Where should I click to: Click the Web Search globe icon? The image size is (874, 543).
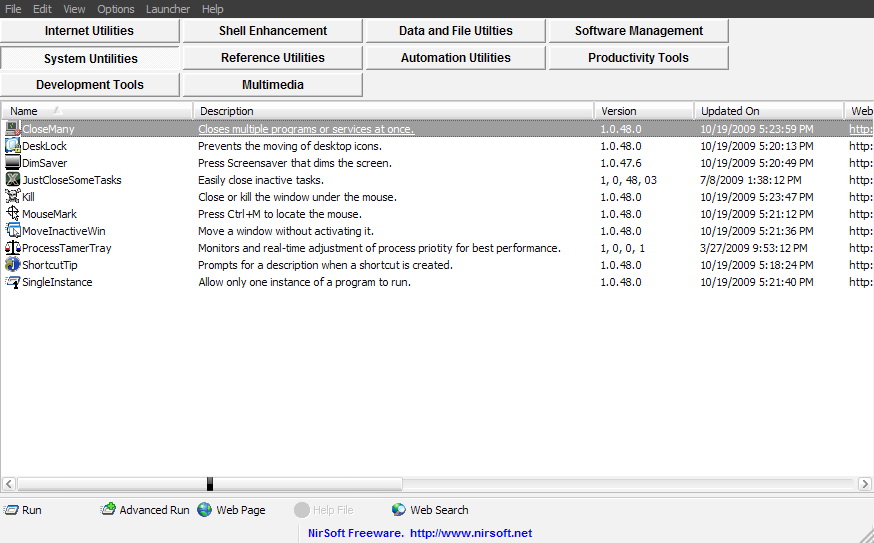coord(399,510)
